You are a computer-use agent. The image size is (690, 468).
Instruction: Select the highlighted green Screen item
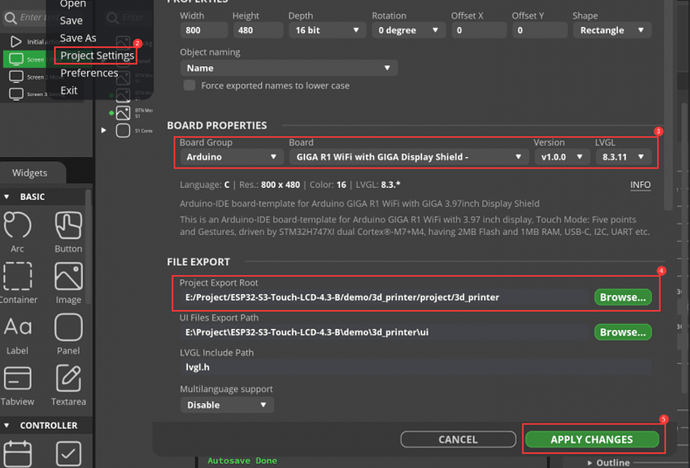pyautogui.click(x=24, y=59)
